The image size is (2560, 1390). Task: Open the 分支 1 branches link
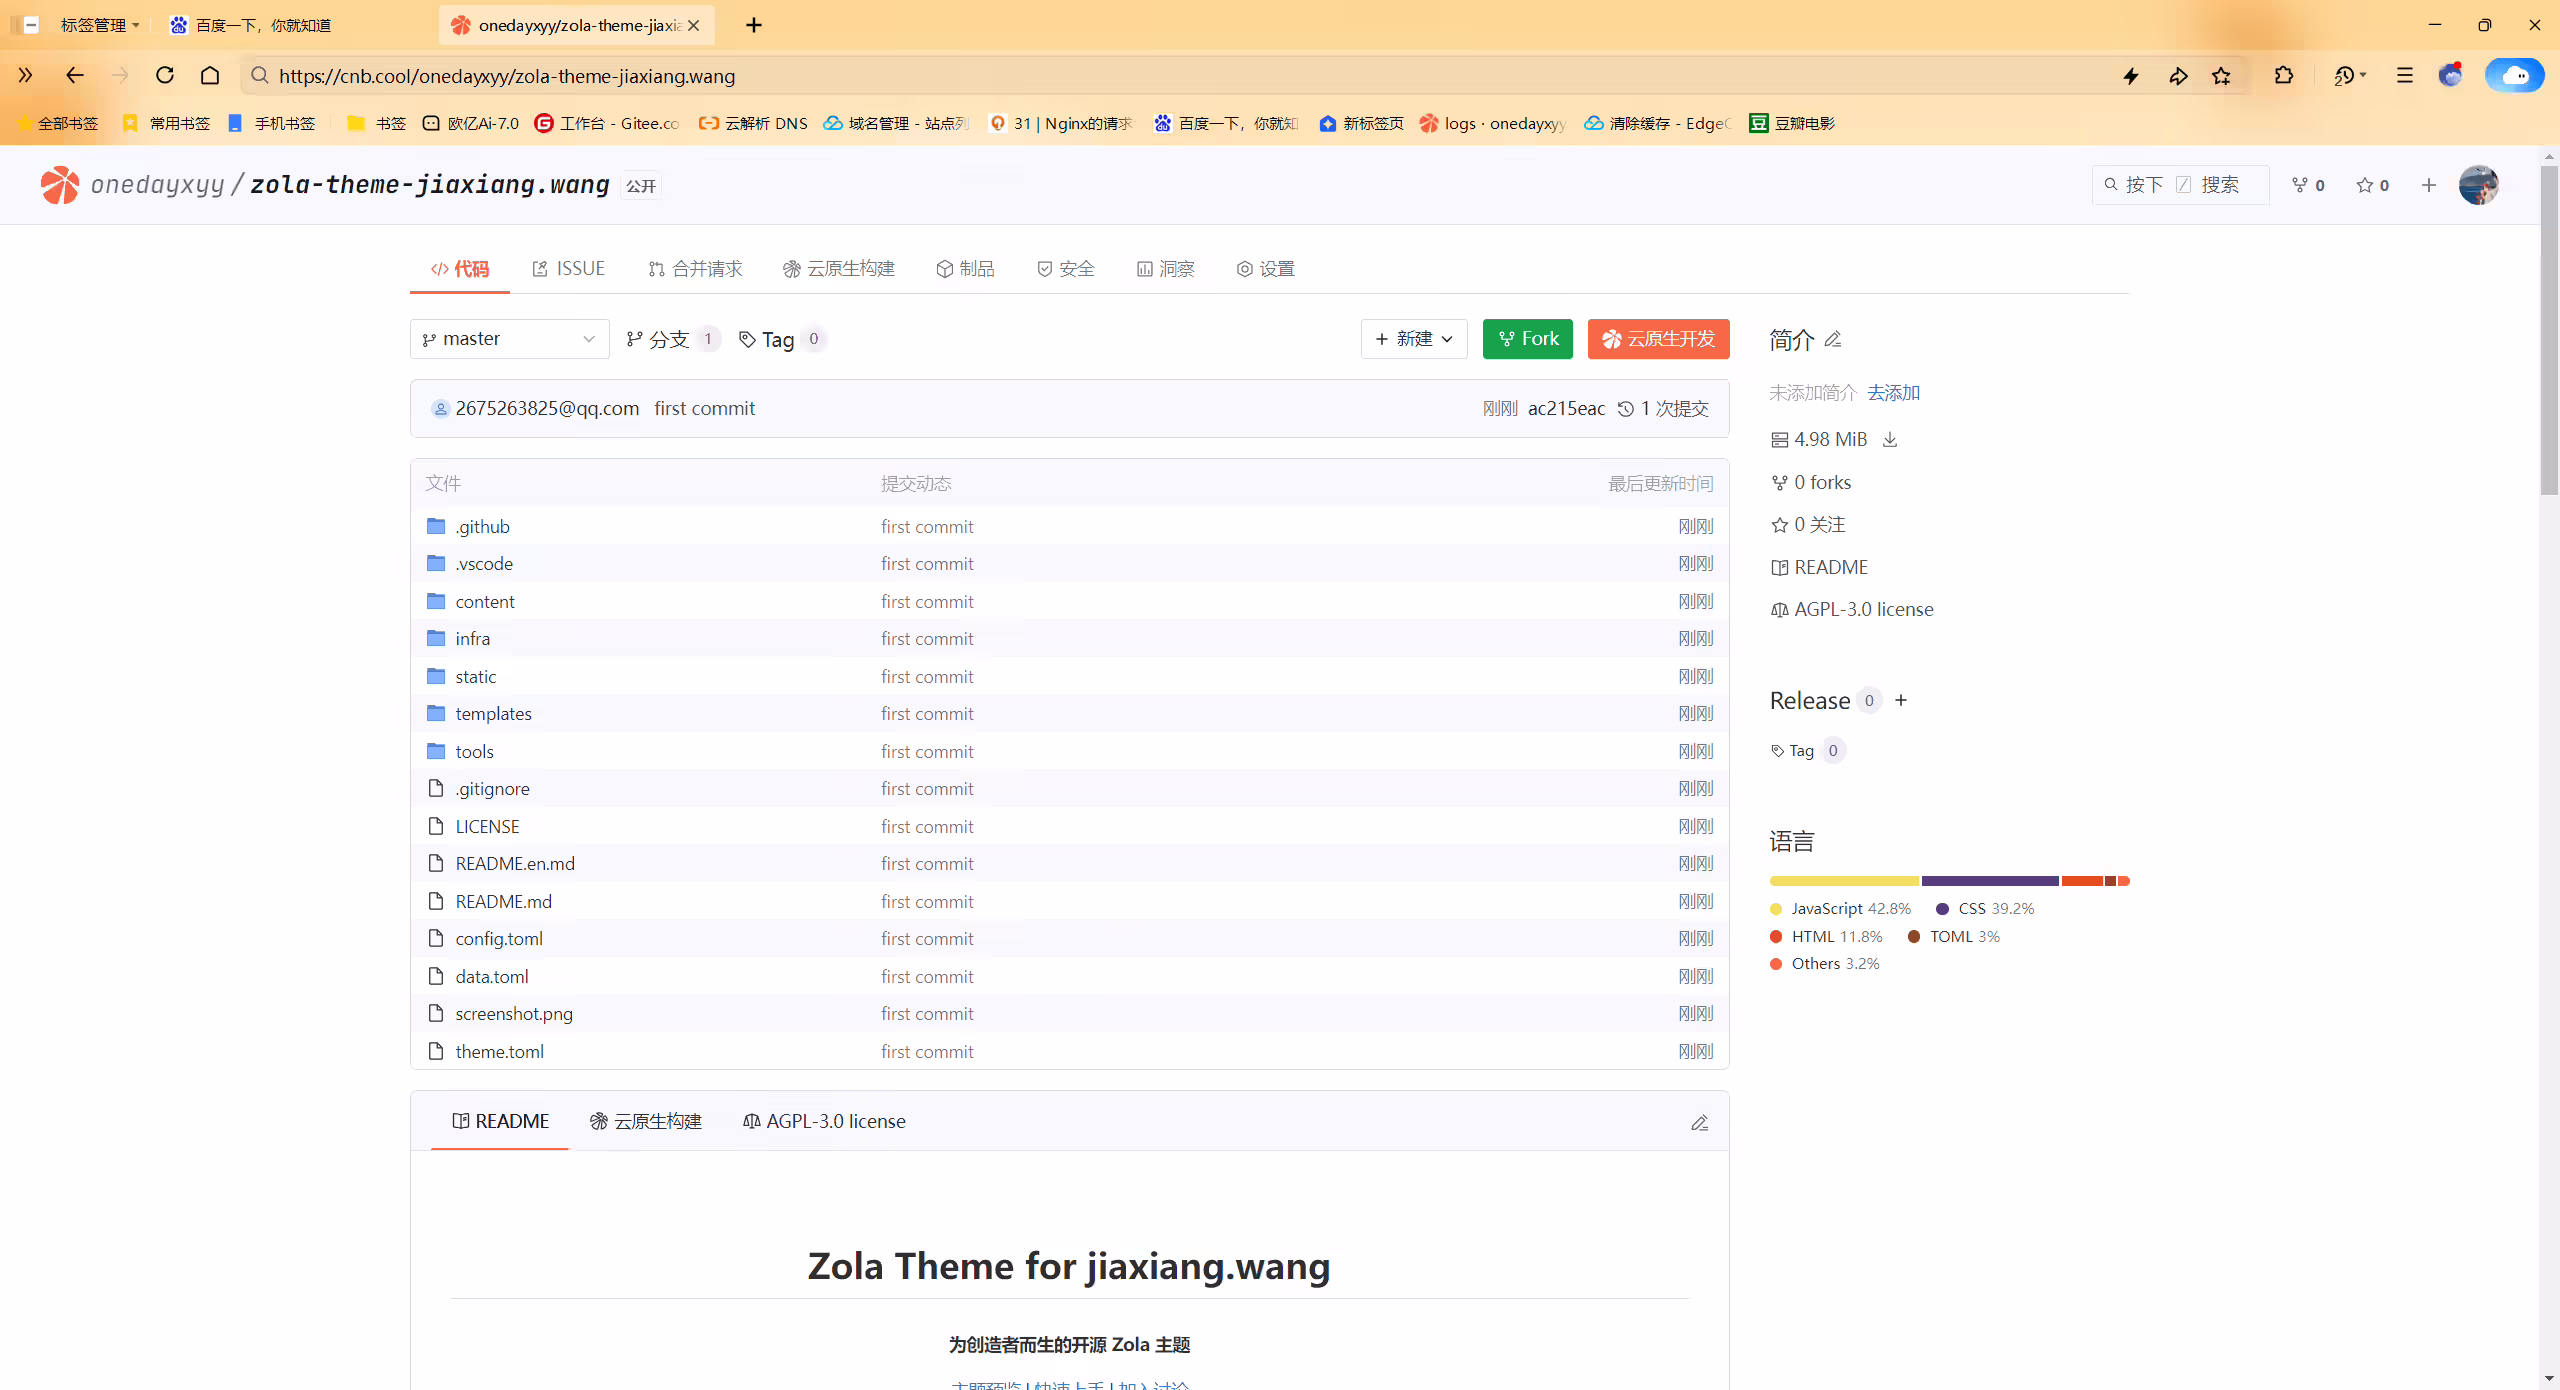pos(672,339)
